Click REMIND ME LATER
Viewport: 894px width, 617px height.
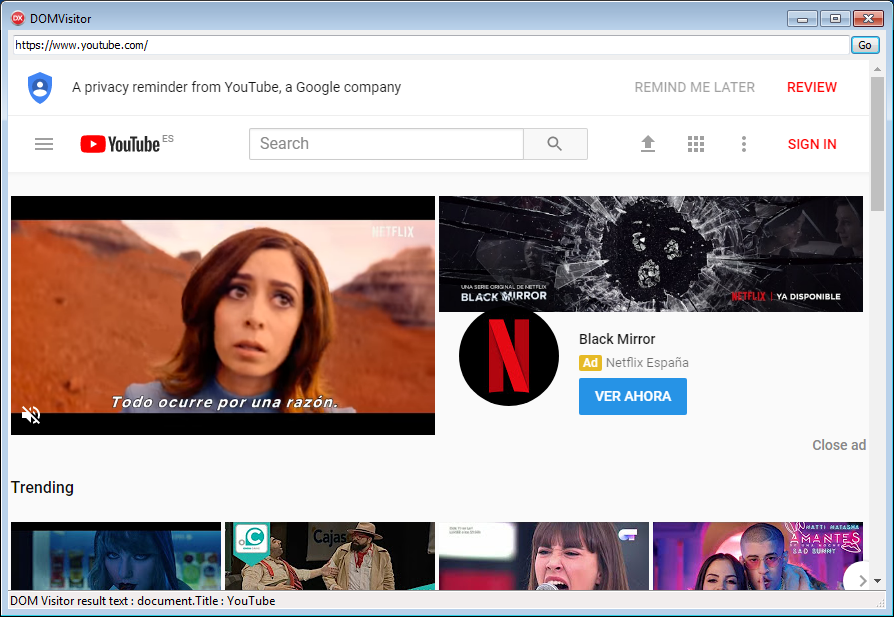pyautogui.click(x=694, y=87)
